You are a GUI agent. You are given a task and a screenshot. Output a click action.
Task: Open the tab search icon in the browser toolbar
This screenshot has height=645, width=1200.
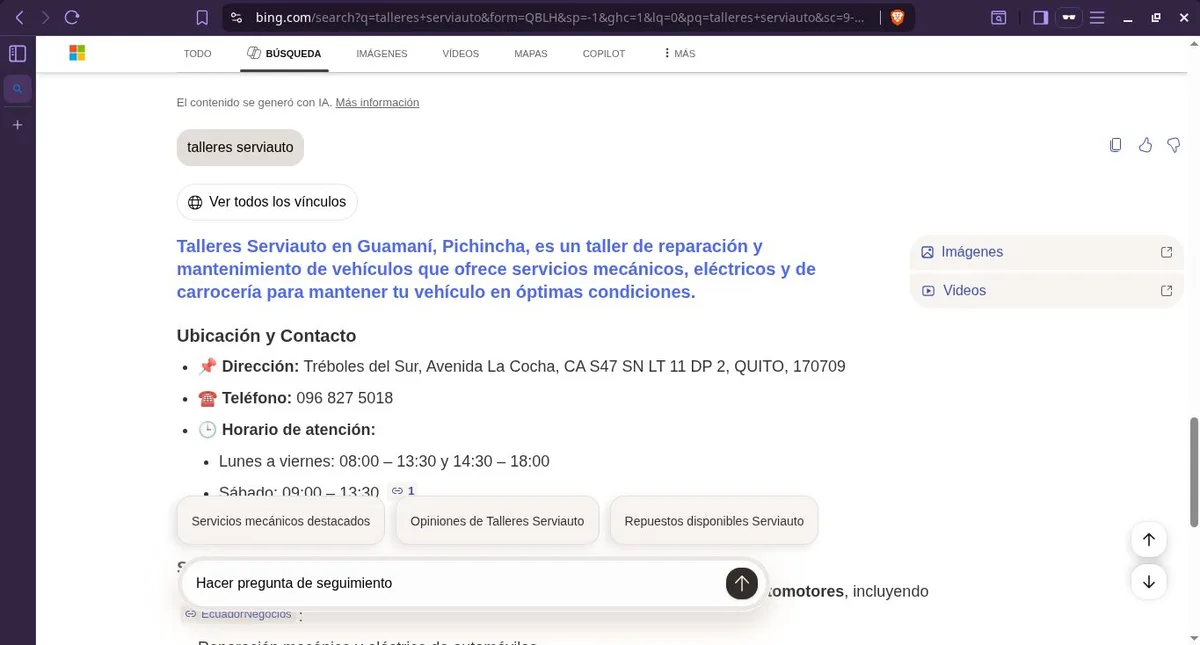(x=998, y=17)
